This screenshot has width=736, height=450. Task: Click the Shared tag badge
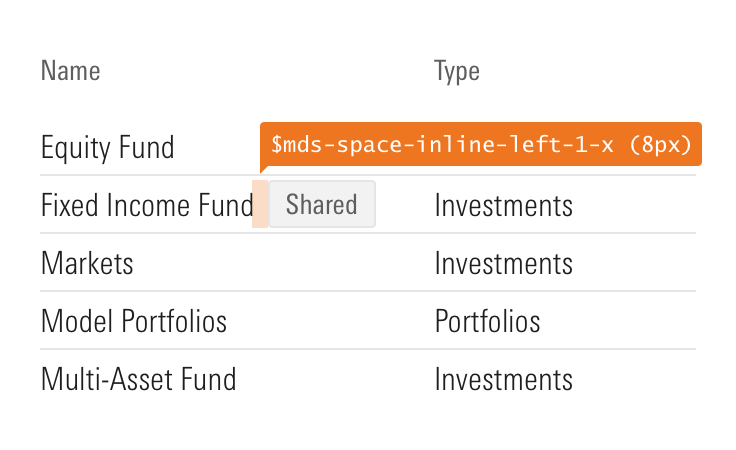(x=322, y=204)
